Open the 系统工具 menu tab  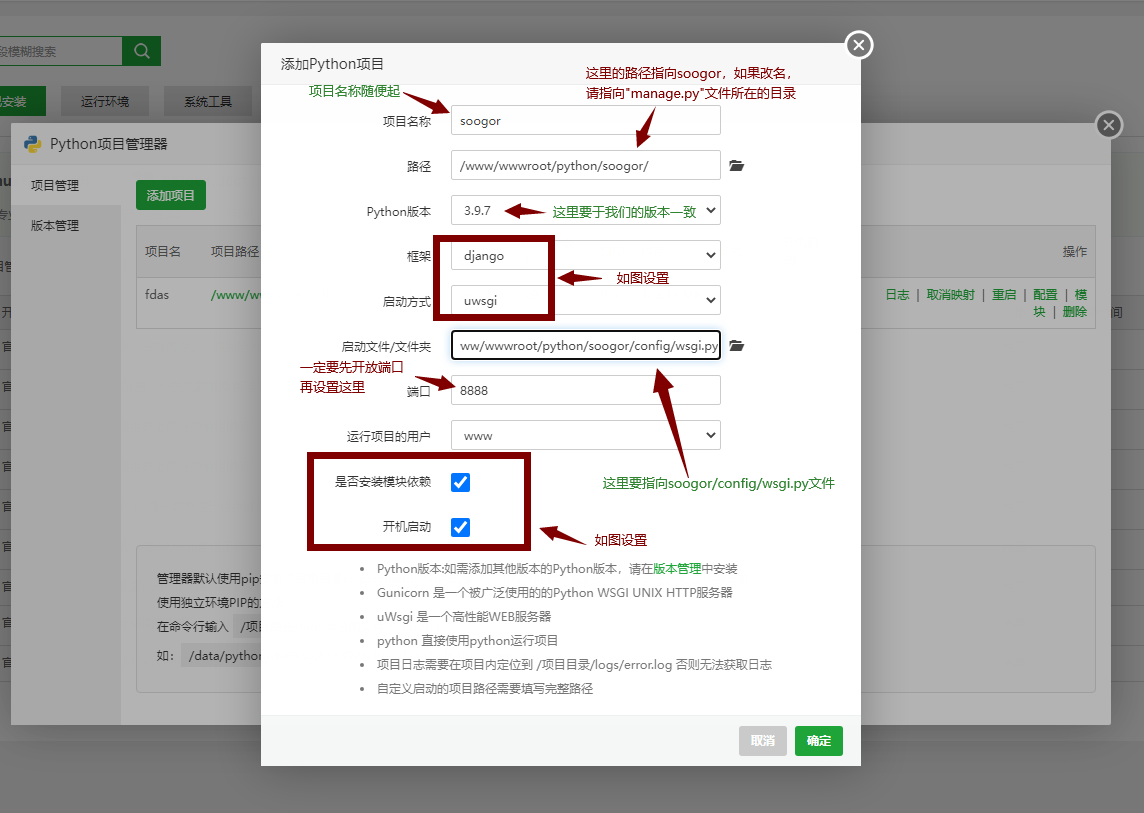pyautogui.click(x=207, y=101)
